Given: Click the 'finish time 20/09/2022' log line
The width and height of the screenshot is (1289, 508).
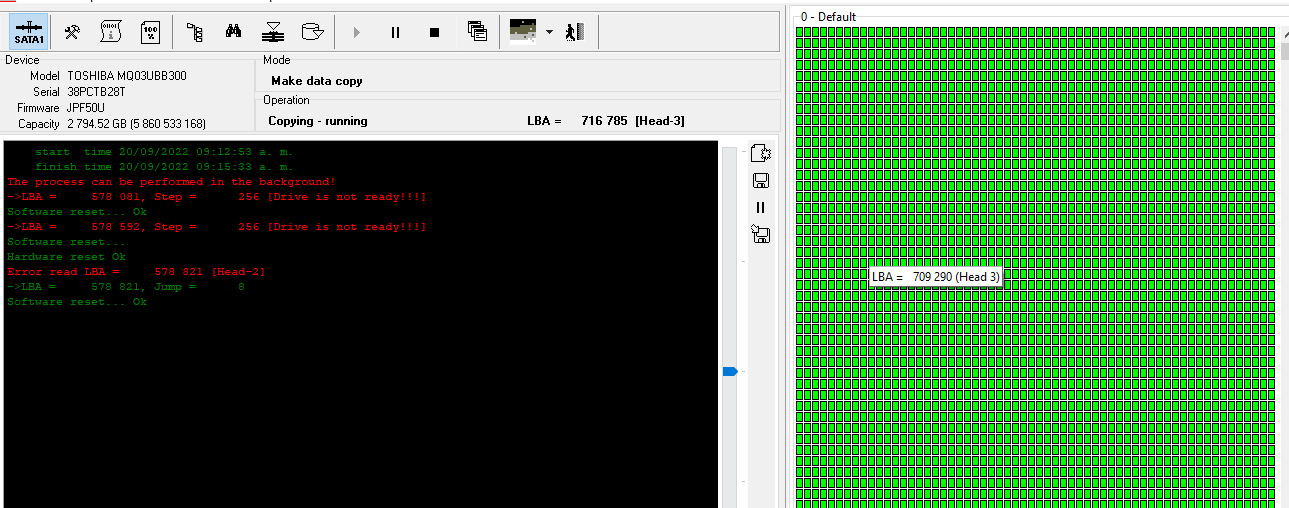Looking at the screenshot, I should (x=165, y=167).
